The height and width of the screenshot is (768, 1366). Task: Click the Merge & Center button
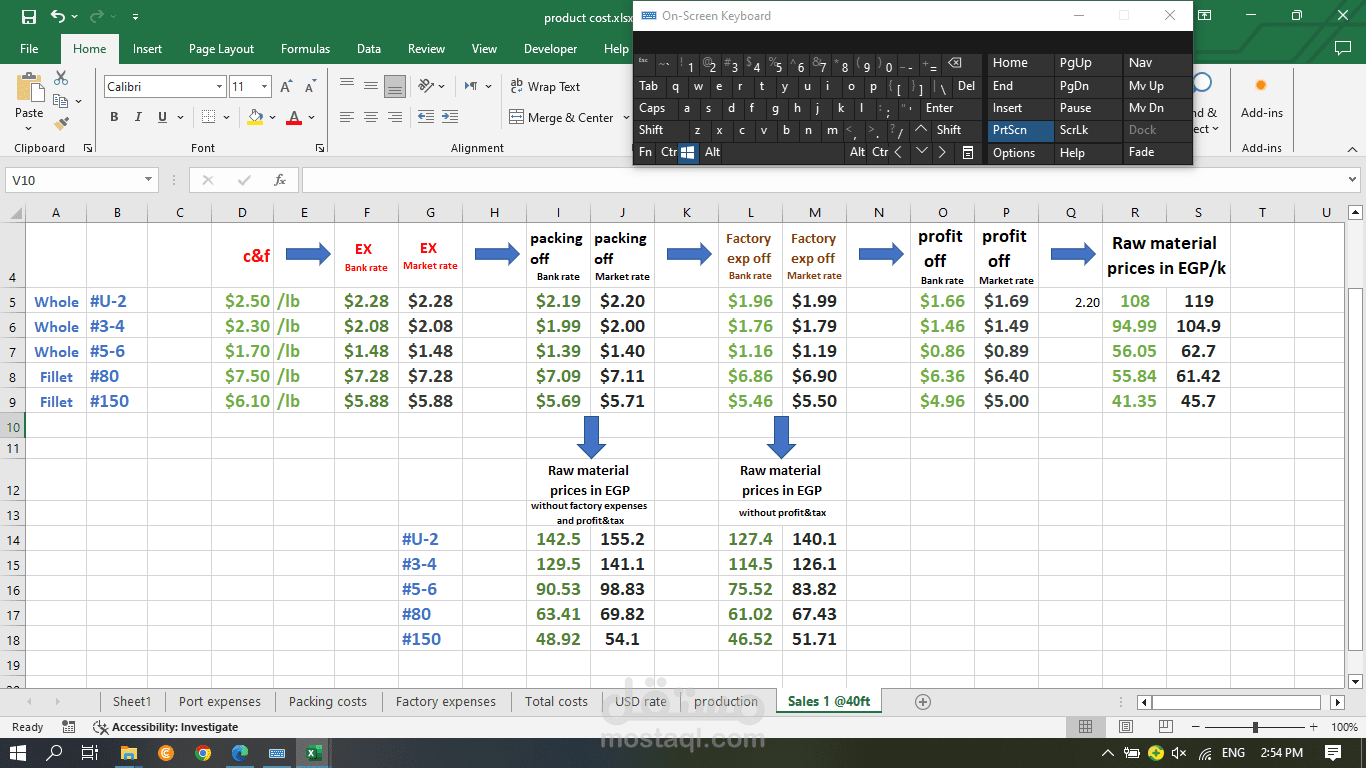(x=561, y=117)
